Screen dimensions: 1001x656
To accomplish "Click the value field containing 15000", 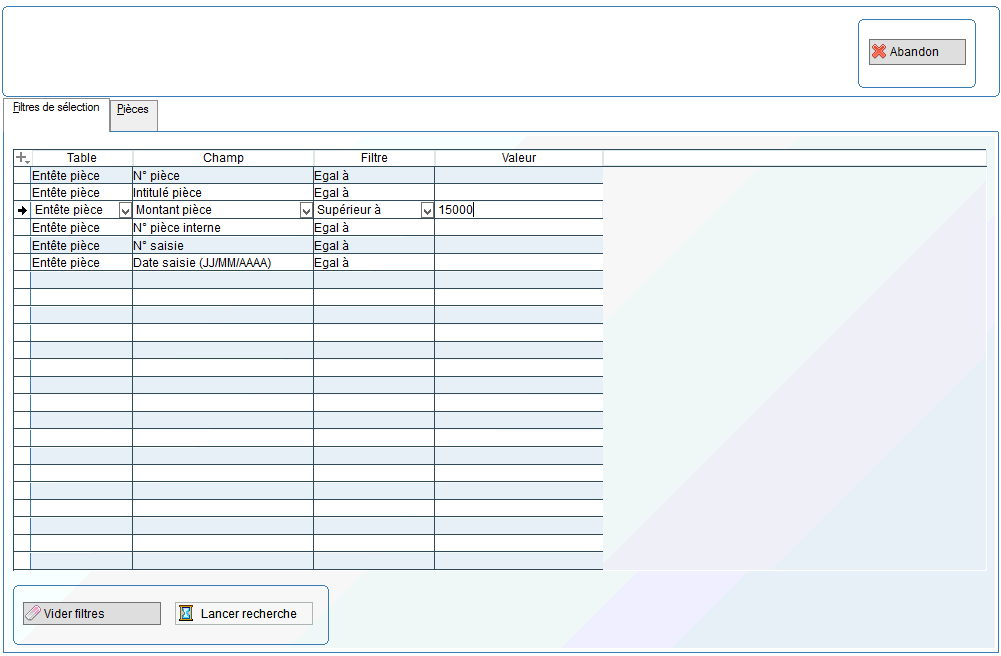I will click(518, 211).
